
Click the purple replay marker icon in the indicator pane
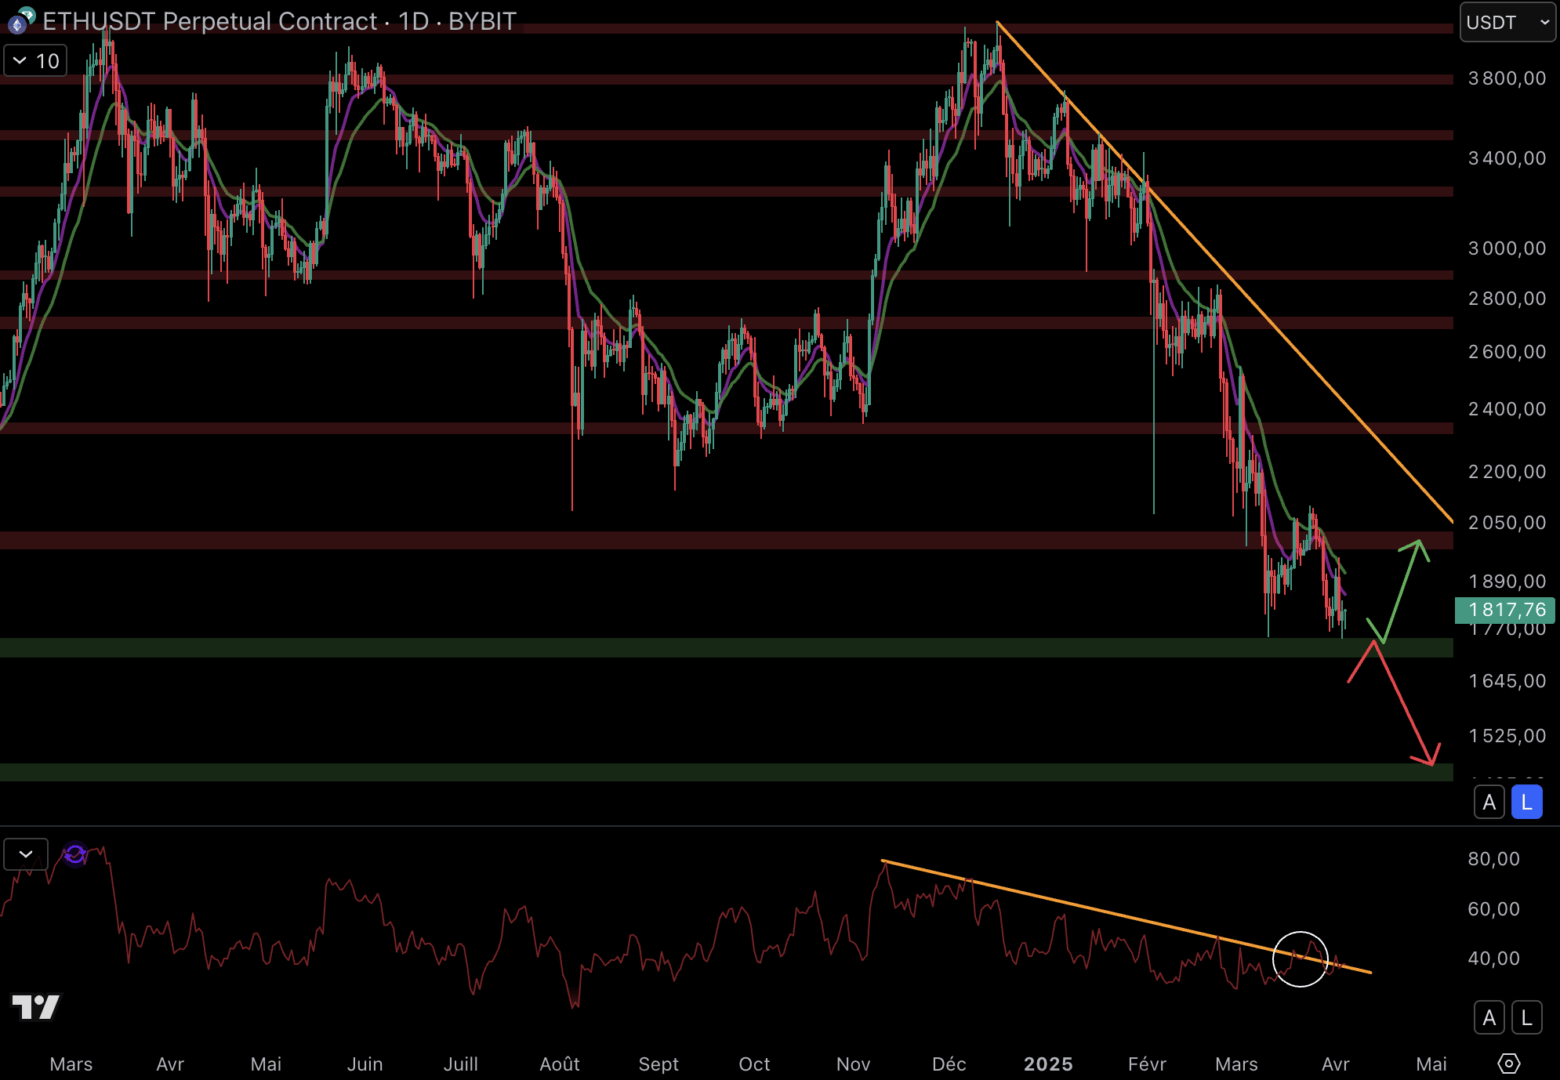point(75,854)
